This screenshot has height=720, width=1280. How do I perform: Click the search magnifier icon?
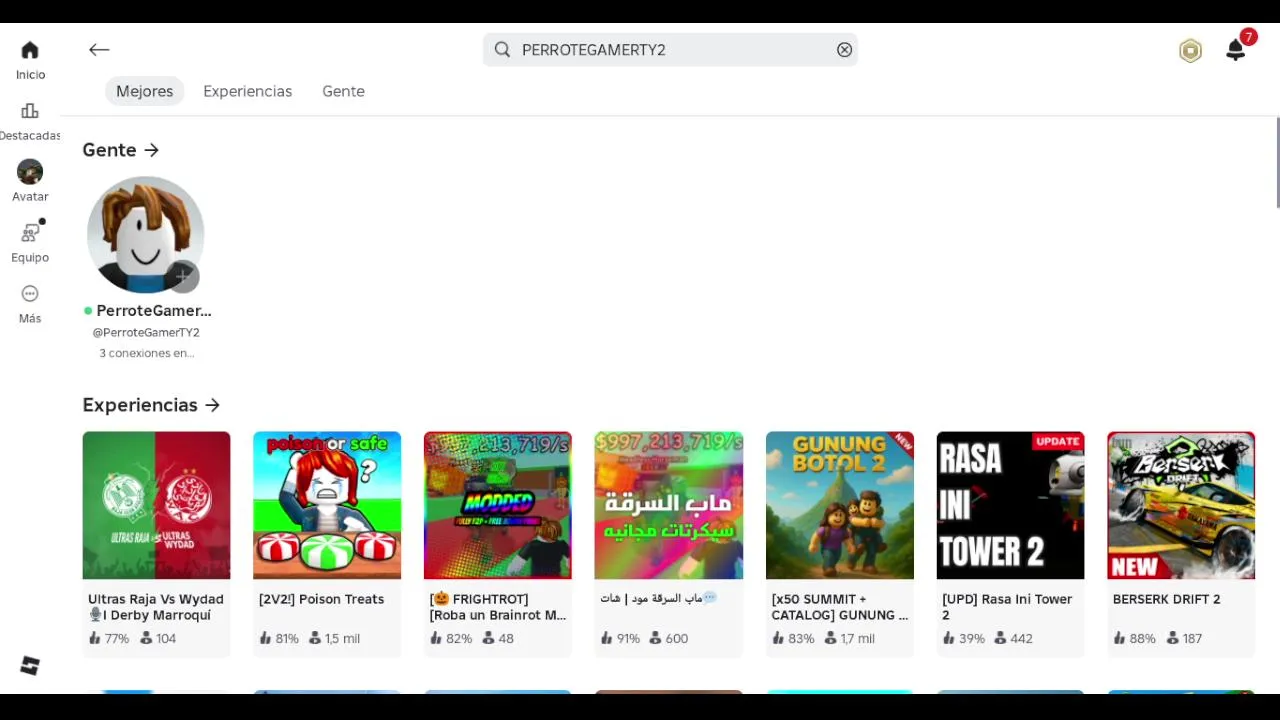[502, 50]
